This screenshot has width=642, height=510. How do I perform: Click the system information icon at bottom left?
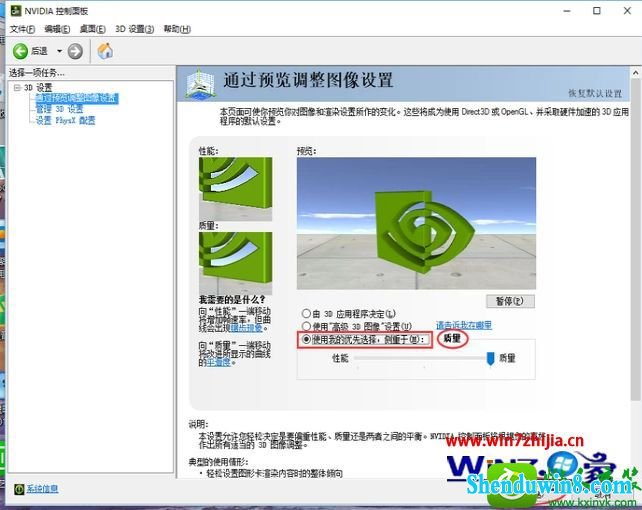point(19,489)
